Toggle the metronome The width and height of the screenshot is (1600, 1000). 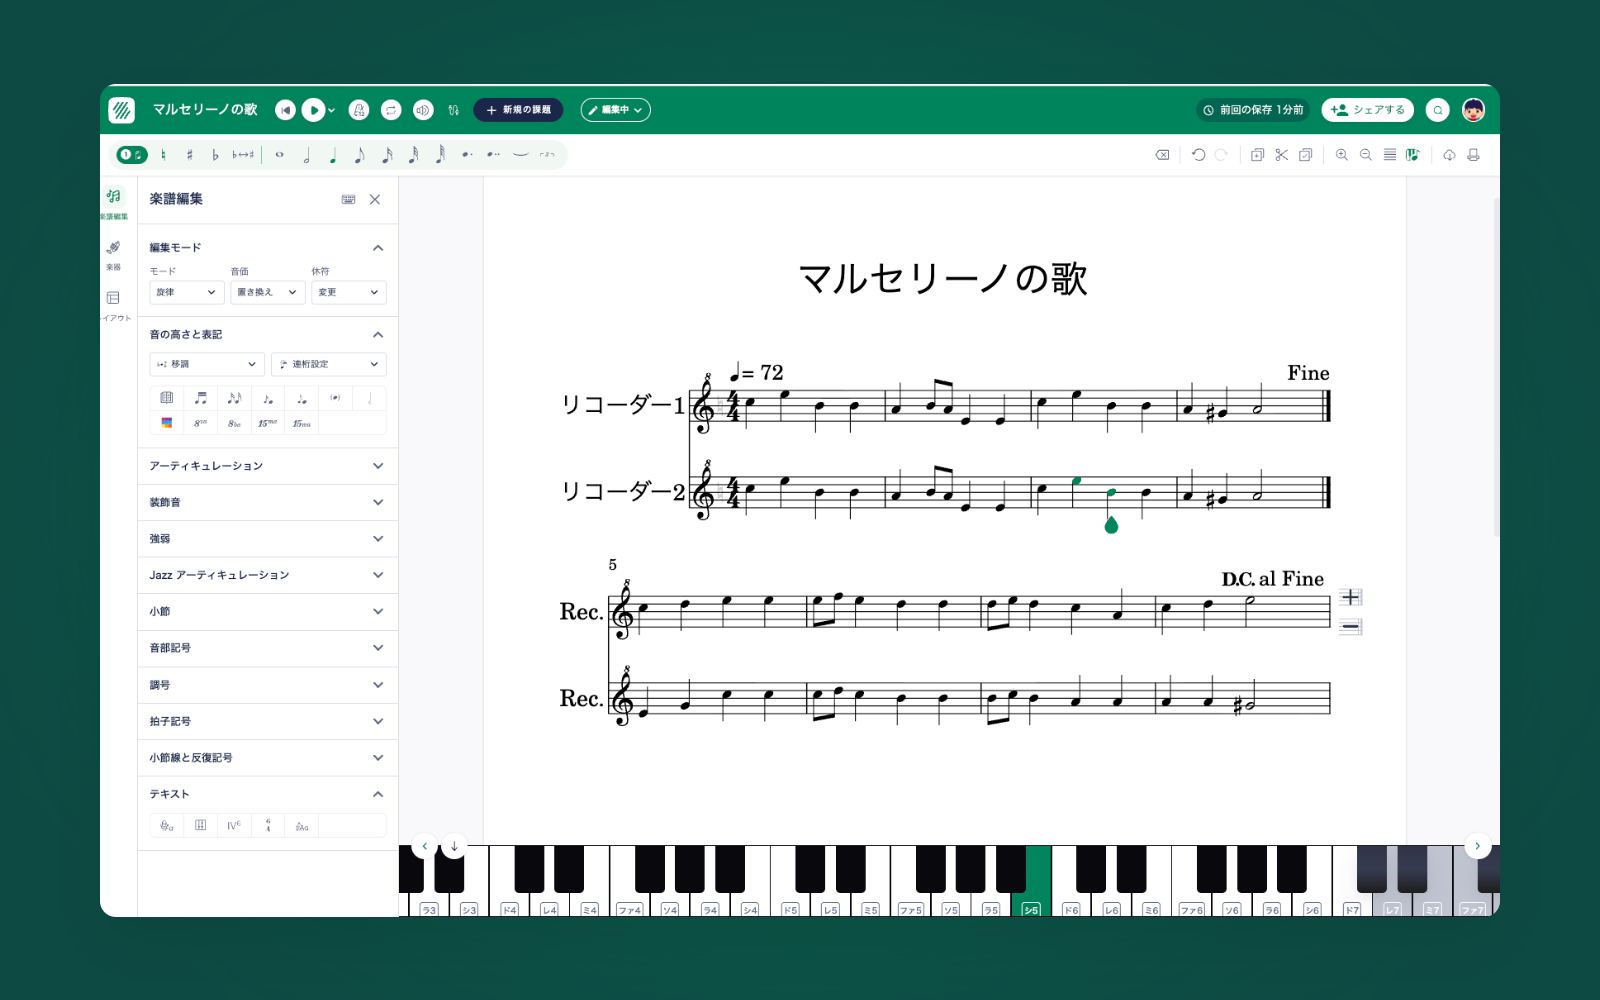(359, 110)
